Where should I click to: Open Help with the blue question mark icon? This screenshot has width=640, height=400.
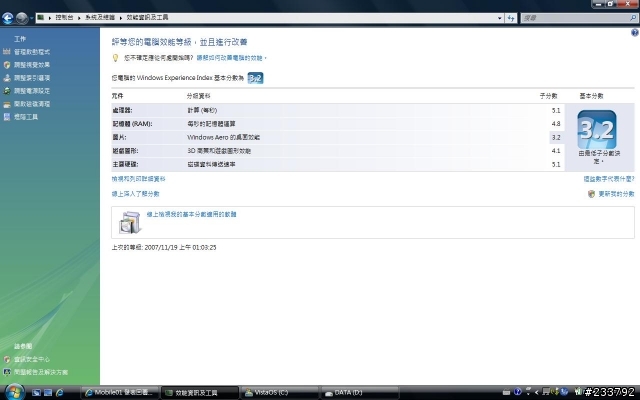pyautogui.click(x=635, y=33)
